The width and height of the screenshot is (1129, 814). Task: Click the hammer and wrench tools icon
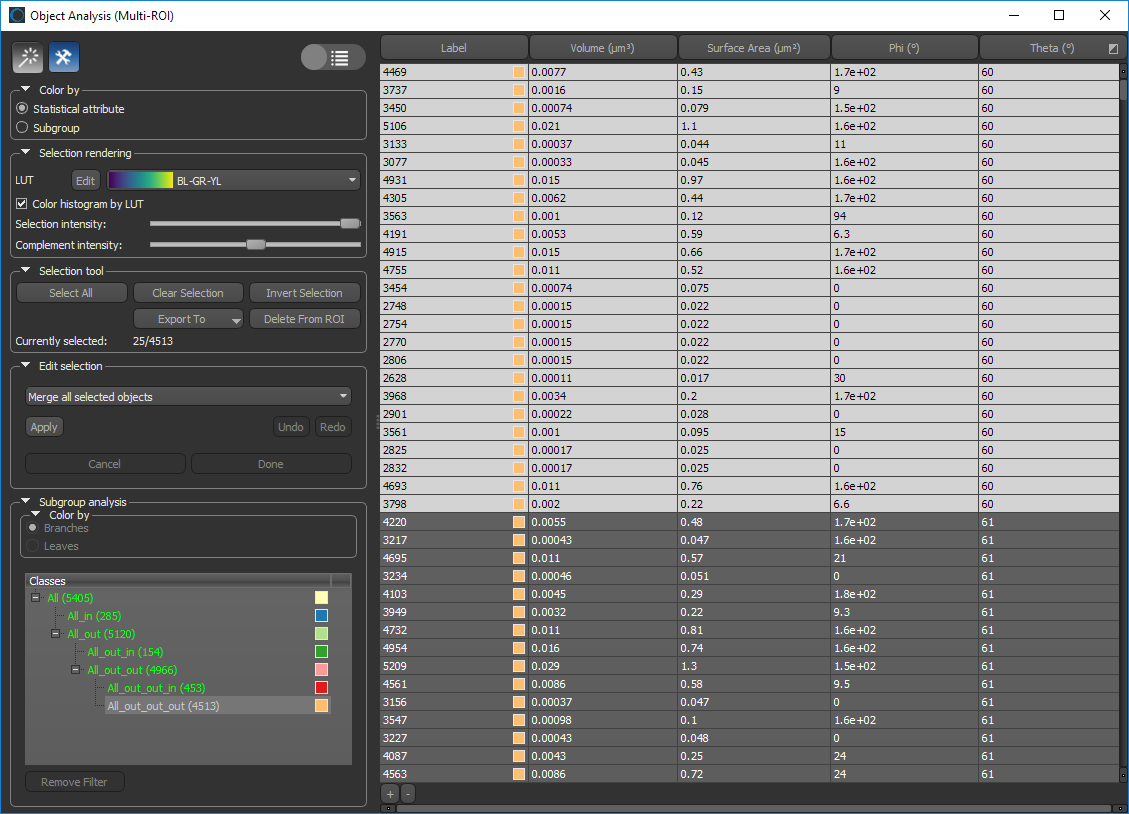(x=64, y=58)
